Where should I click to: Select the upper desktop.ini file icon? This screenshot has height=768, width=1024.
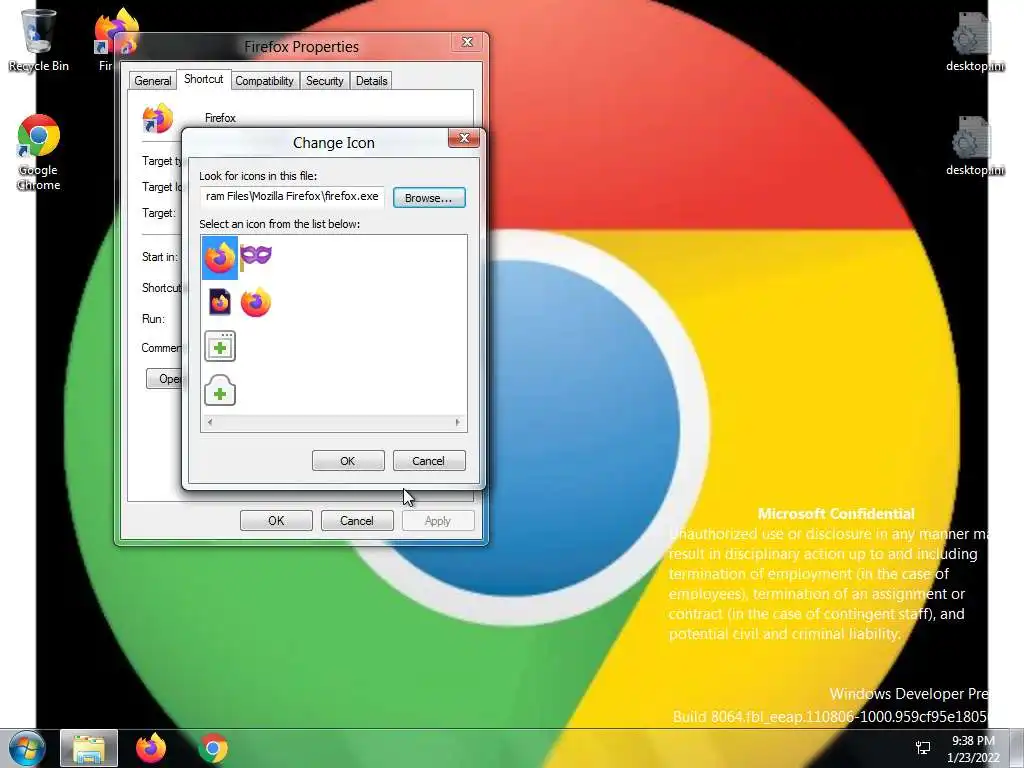975,42
